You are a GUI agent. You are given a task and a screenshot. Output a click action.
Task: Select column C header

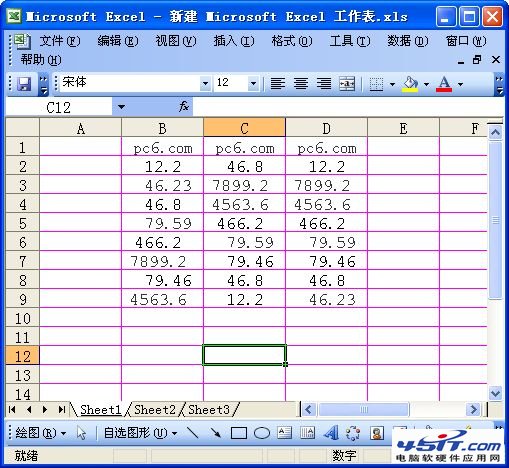point(244,127)
